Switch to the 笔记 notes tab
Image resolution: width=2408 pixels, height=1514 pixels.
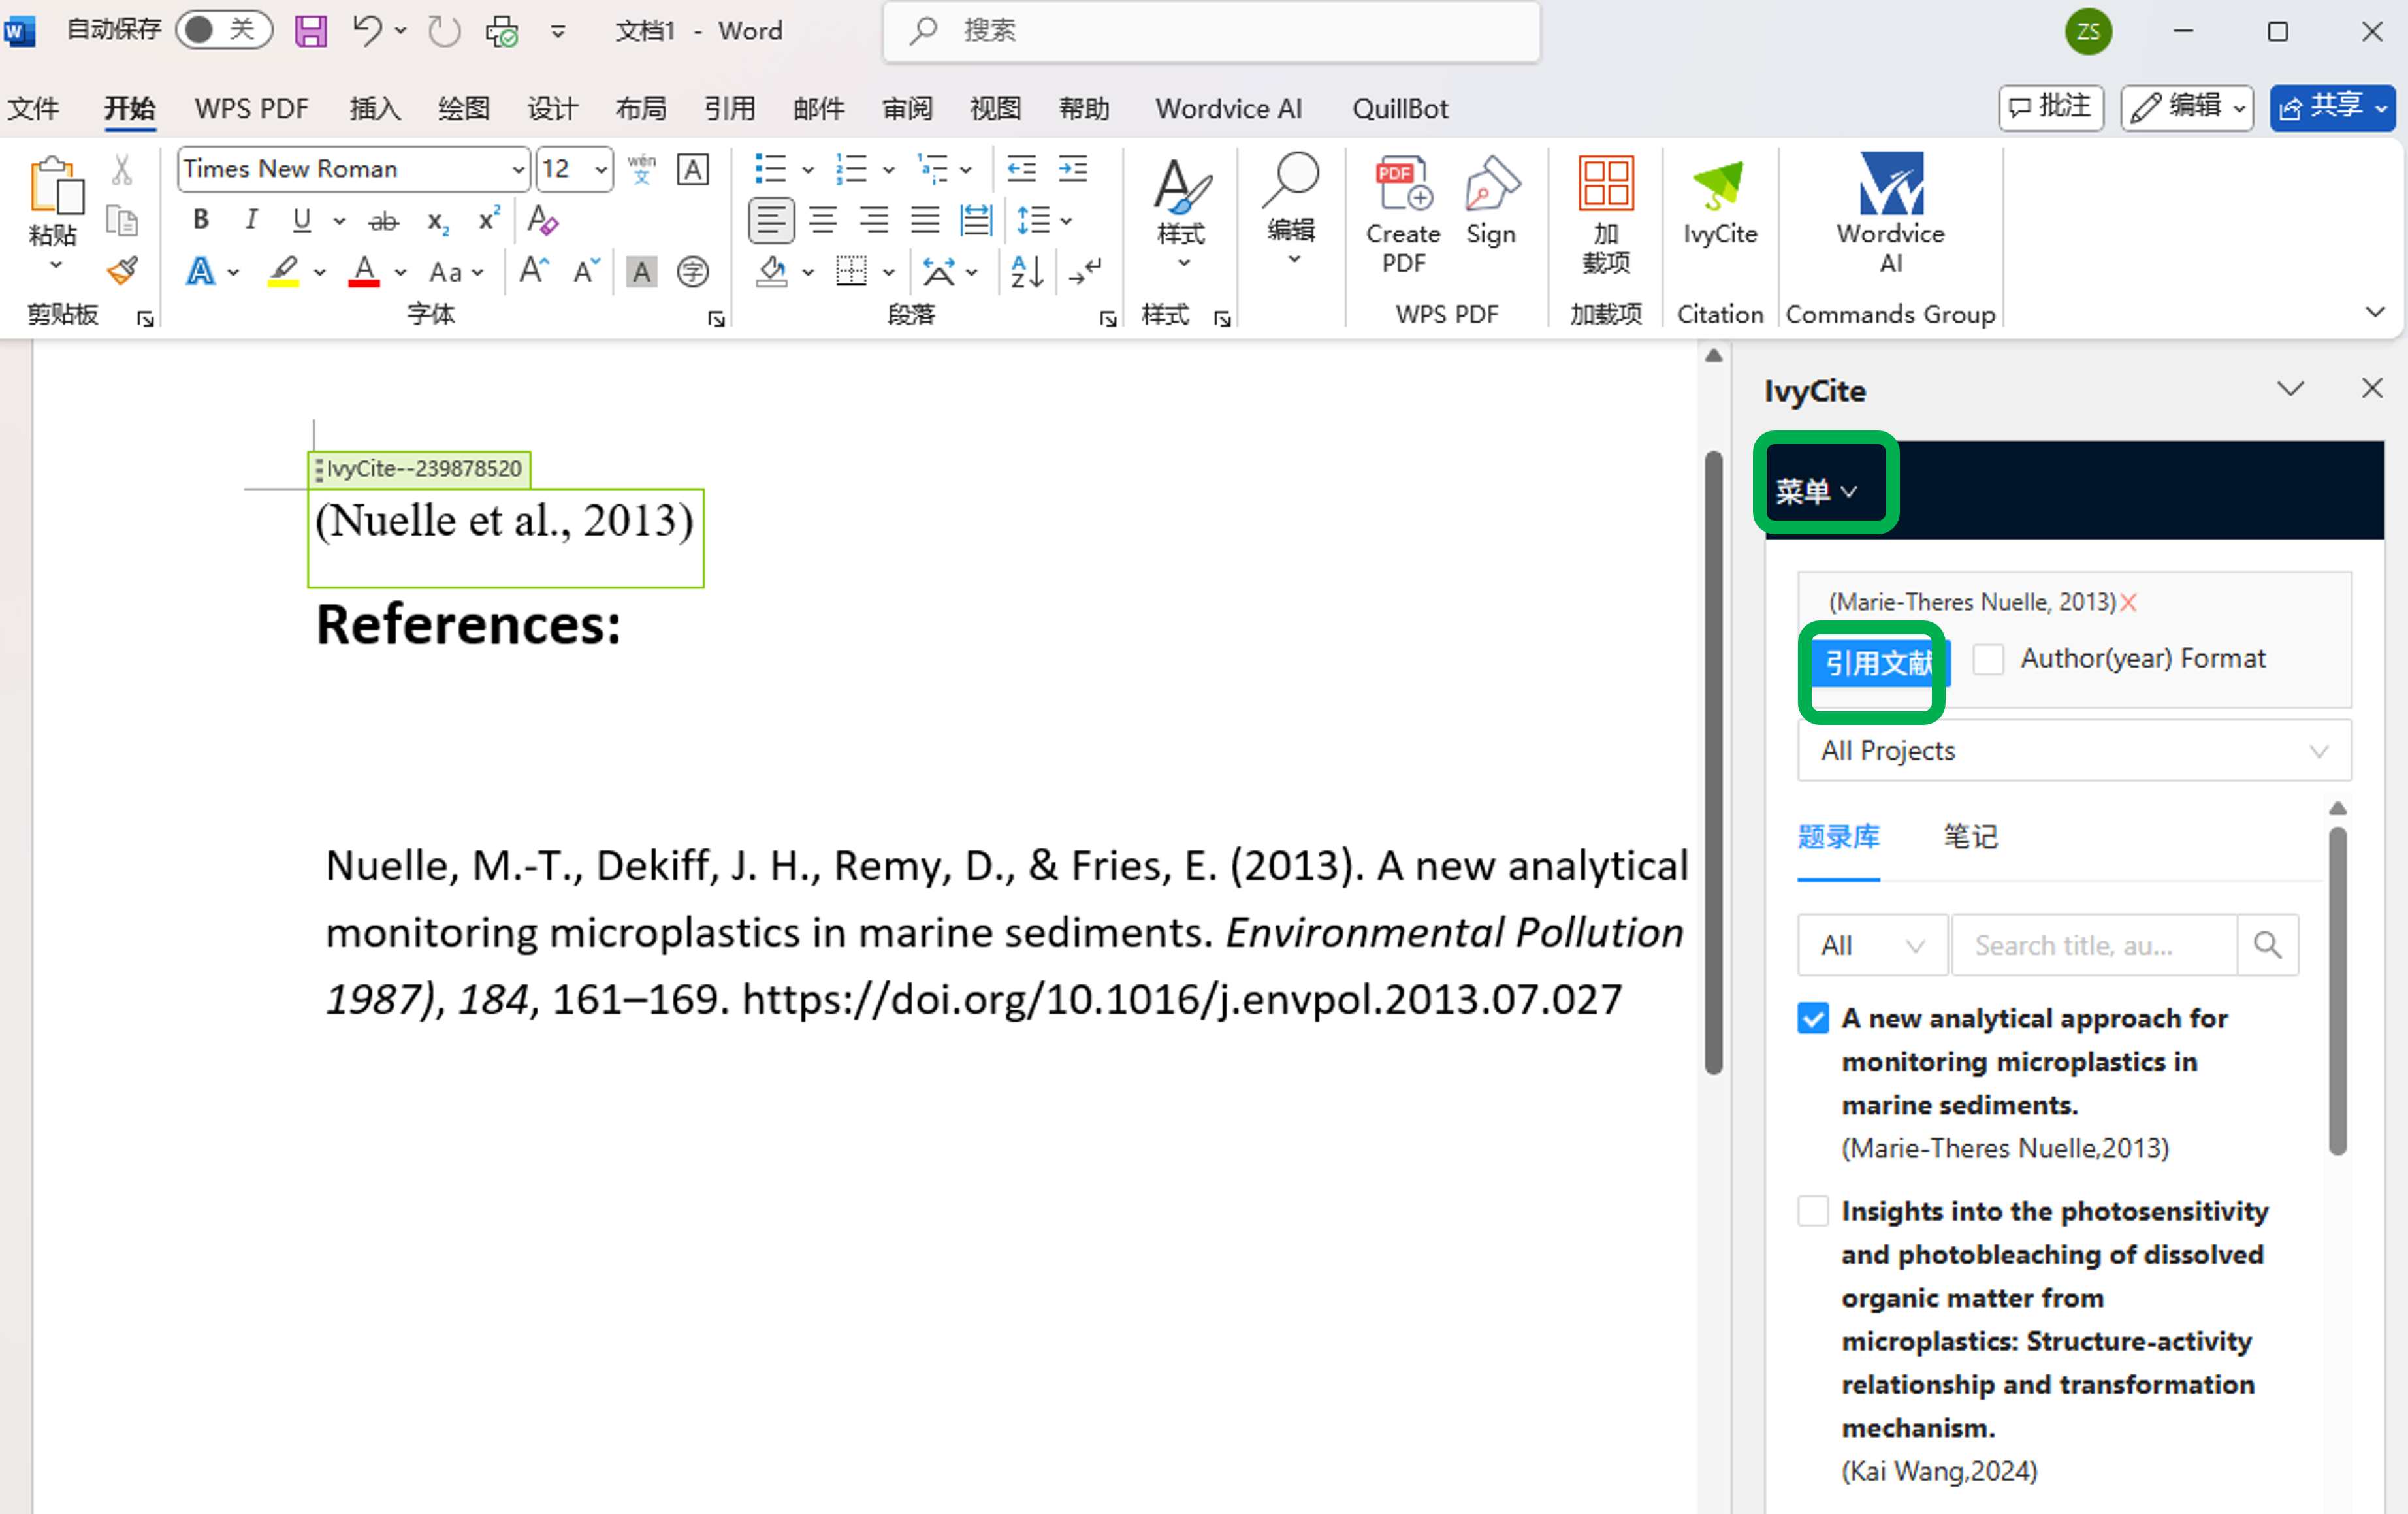[1970, 836]
